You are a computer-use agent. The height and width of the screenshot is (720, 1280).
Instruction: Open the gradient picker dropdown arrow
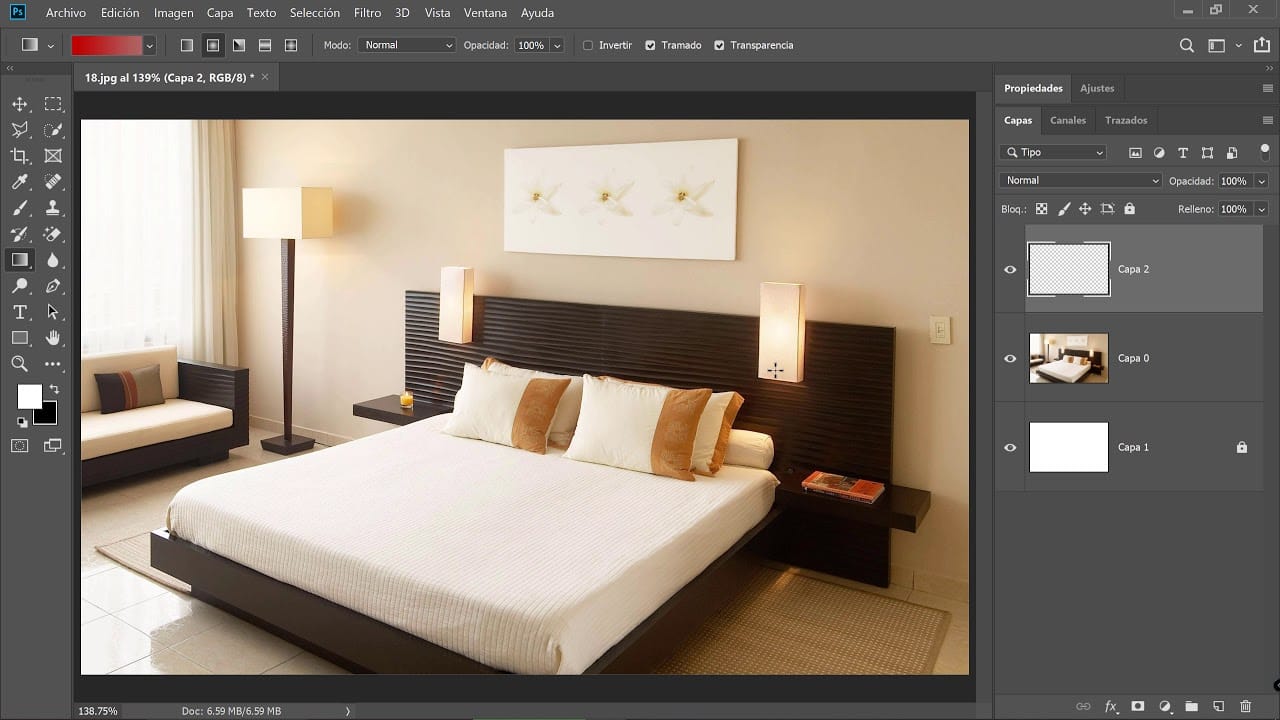(149, 45)
